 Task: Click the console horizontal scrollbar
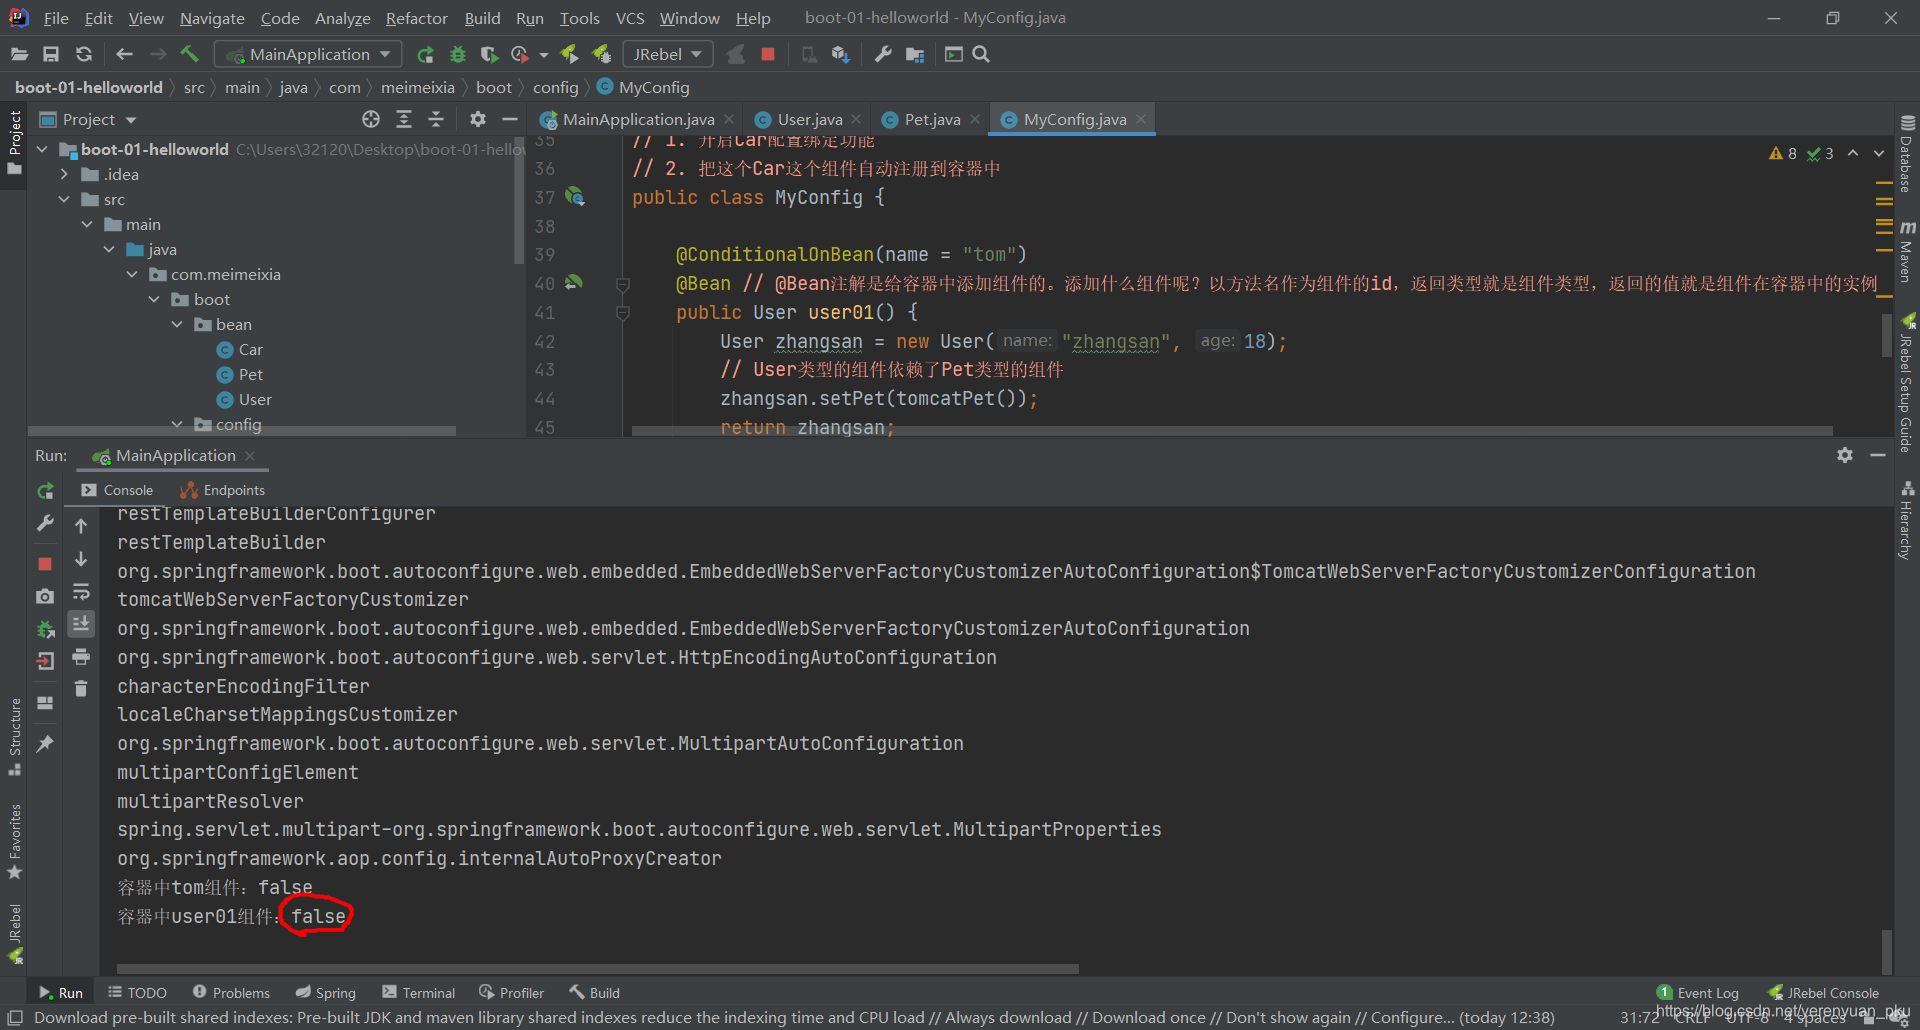click(x=598, y=968)
